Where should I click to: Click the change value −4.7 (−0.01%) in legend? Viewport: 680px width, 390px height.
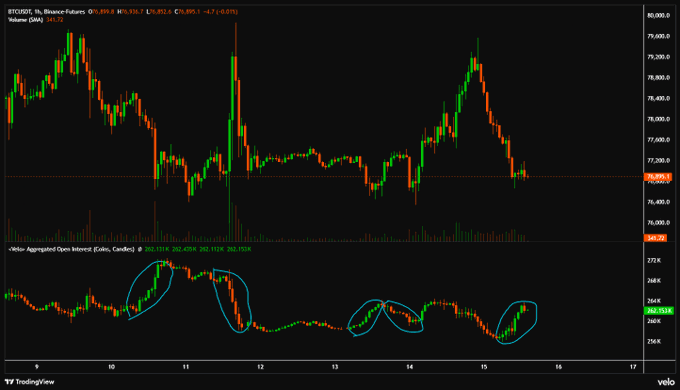[220, 12]
